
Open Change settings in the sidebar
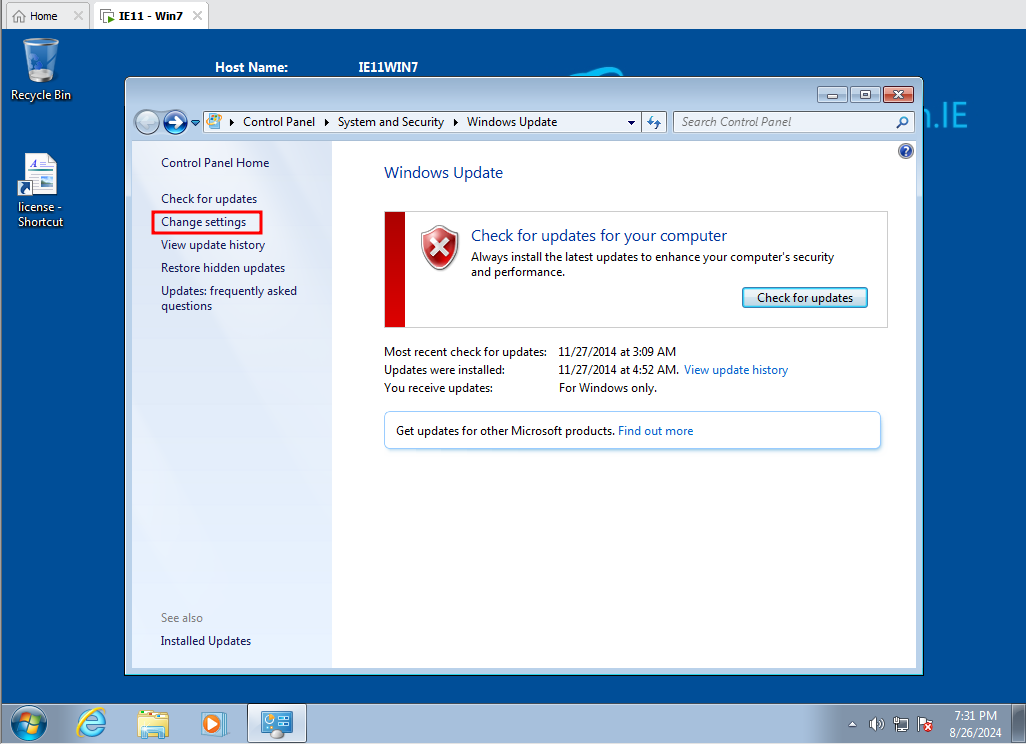(203, 222)
